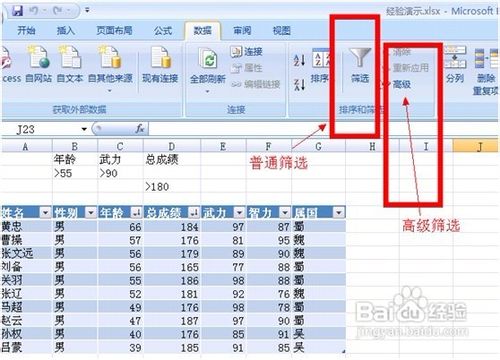Click the Undo arrow icon
Screen dimensions: 500x360
coord(34,11)
